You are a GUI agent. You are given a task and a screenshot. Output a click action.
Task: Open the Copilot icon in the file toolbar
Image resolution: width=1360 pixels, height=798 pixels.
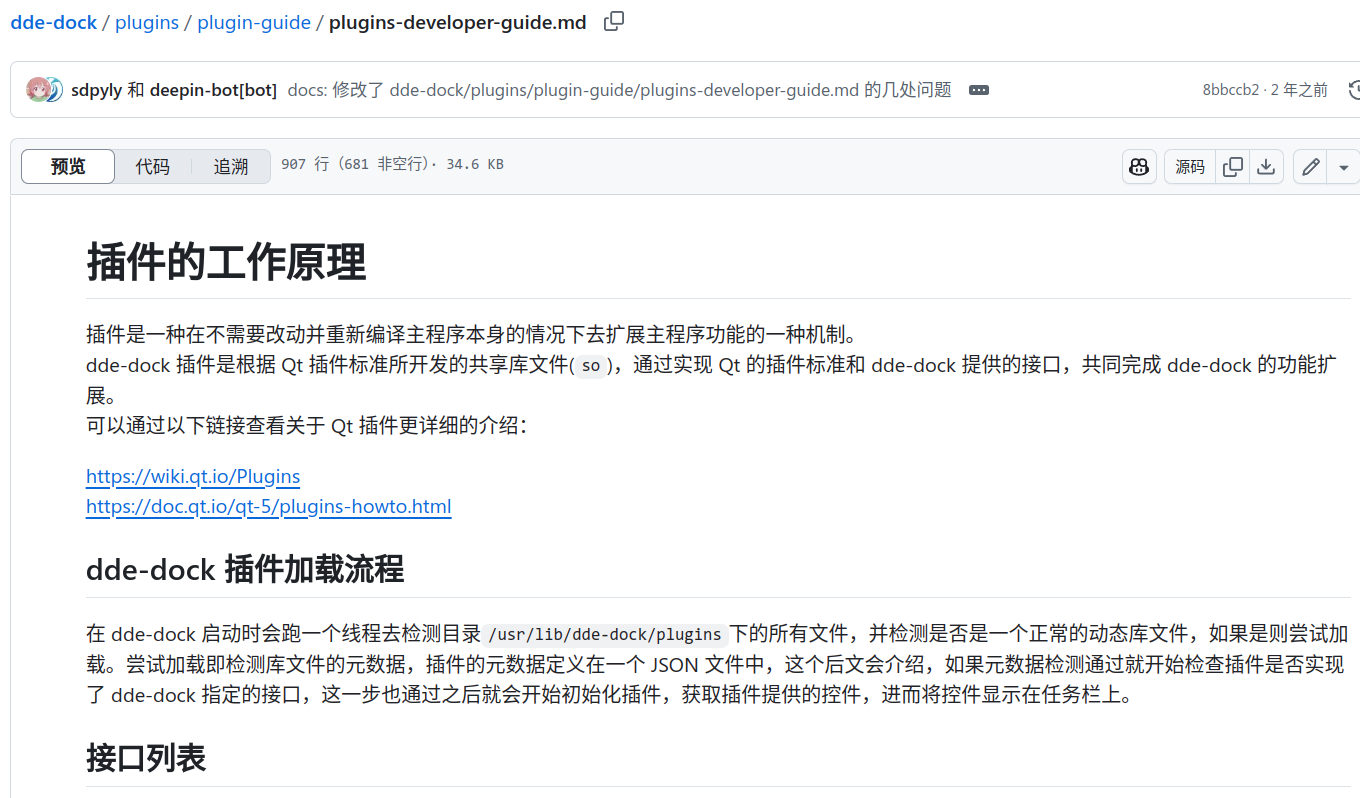1139,167
